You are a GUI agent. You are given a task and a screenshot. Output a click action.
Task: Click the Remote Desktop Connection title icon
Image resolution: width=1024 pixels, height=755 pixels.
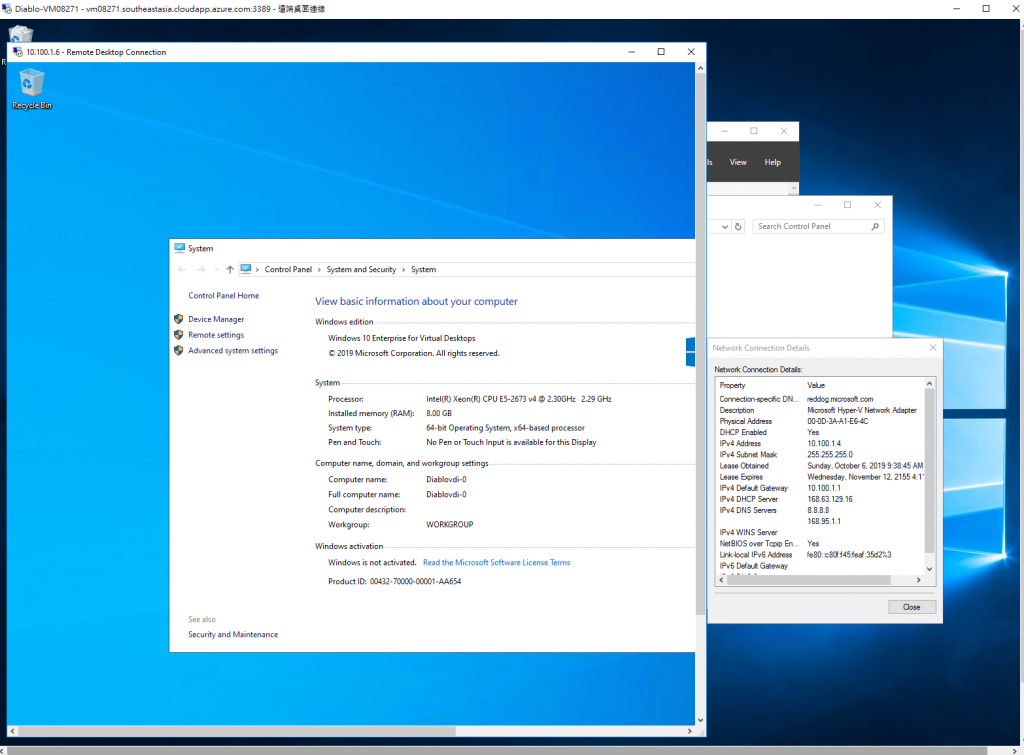(x=18, y=52)
